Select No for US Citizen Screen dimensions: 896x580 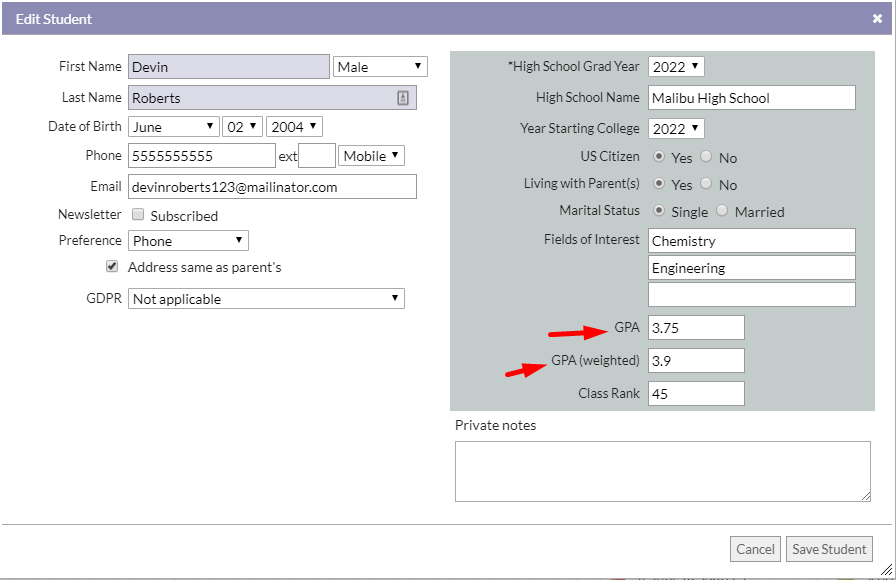(706, 156)
